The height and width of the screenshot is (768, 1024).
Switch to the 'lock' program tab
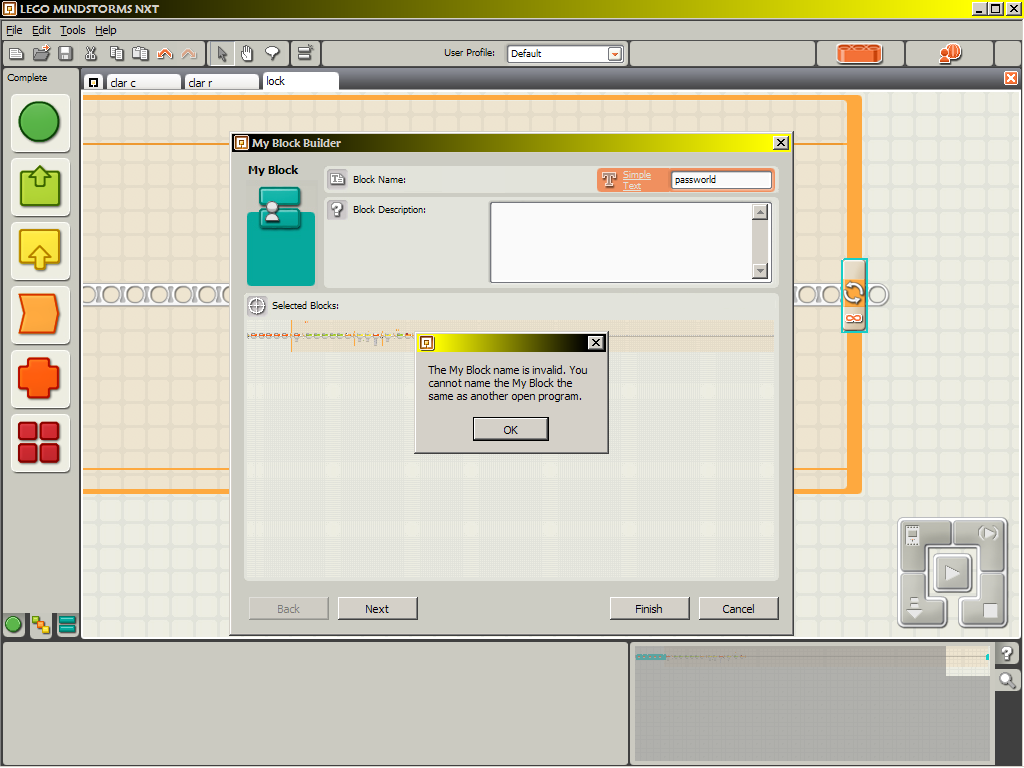tap(300, 81)
